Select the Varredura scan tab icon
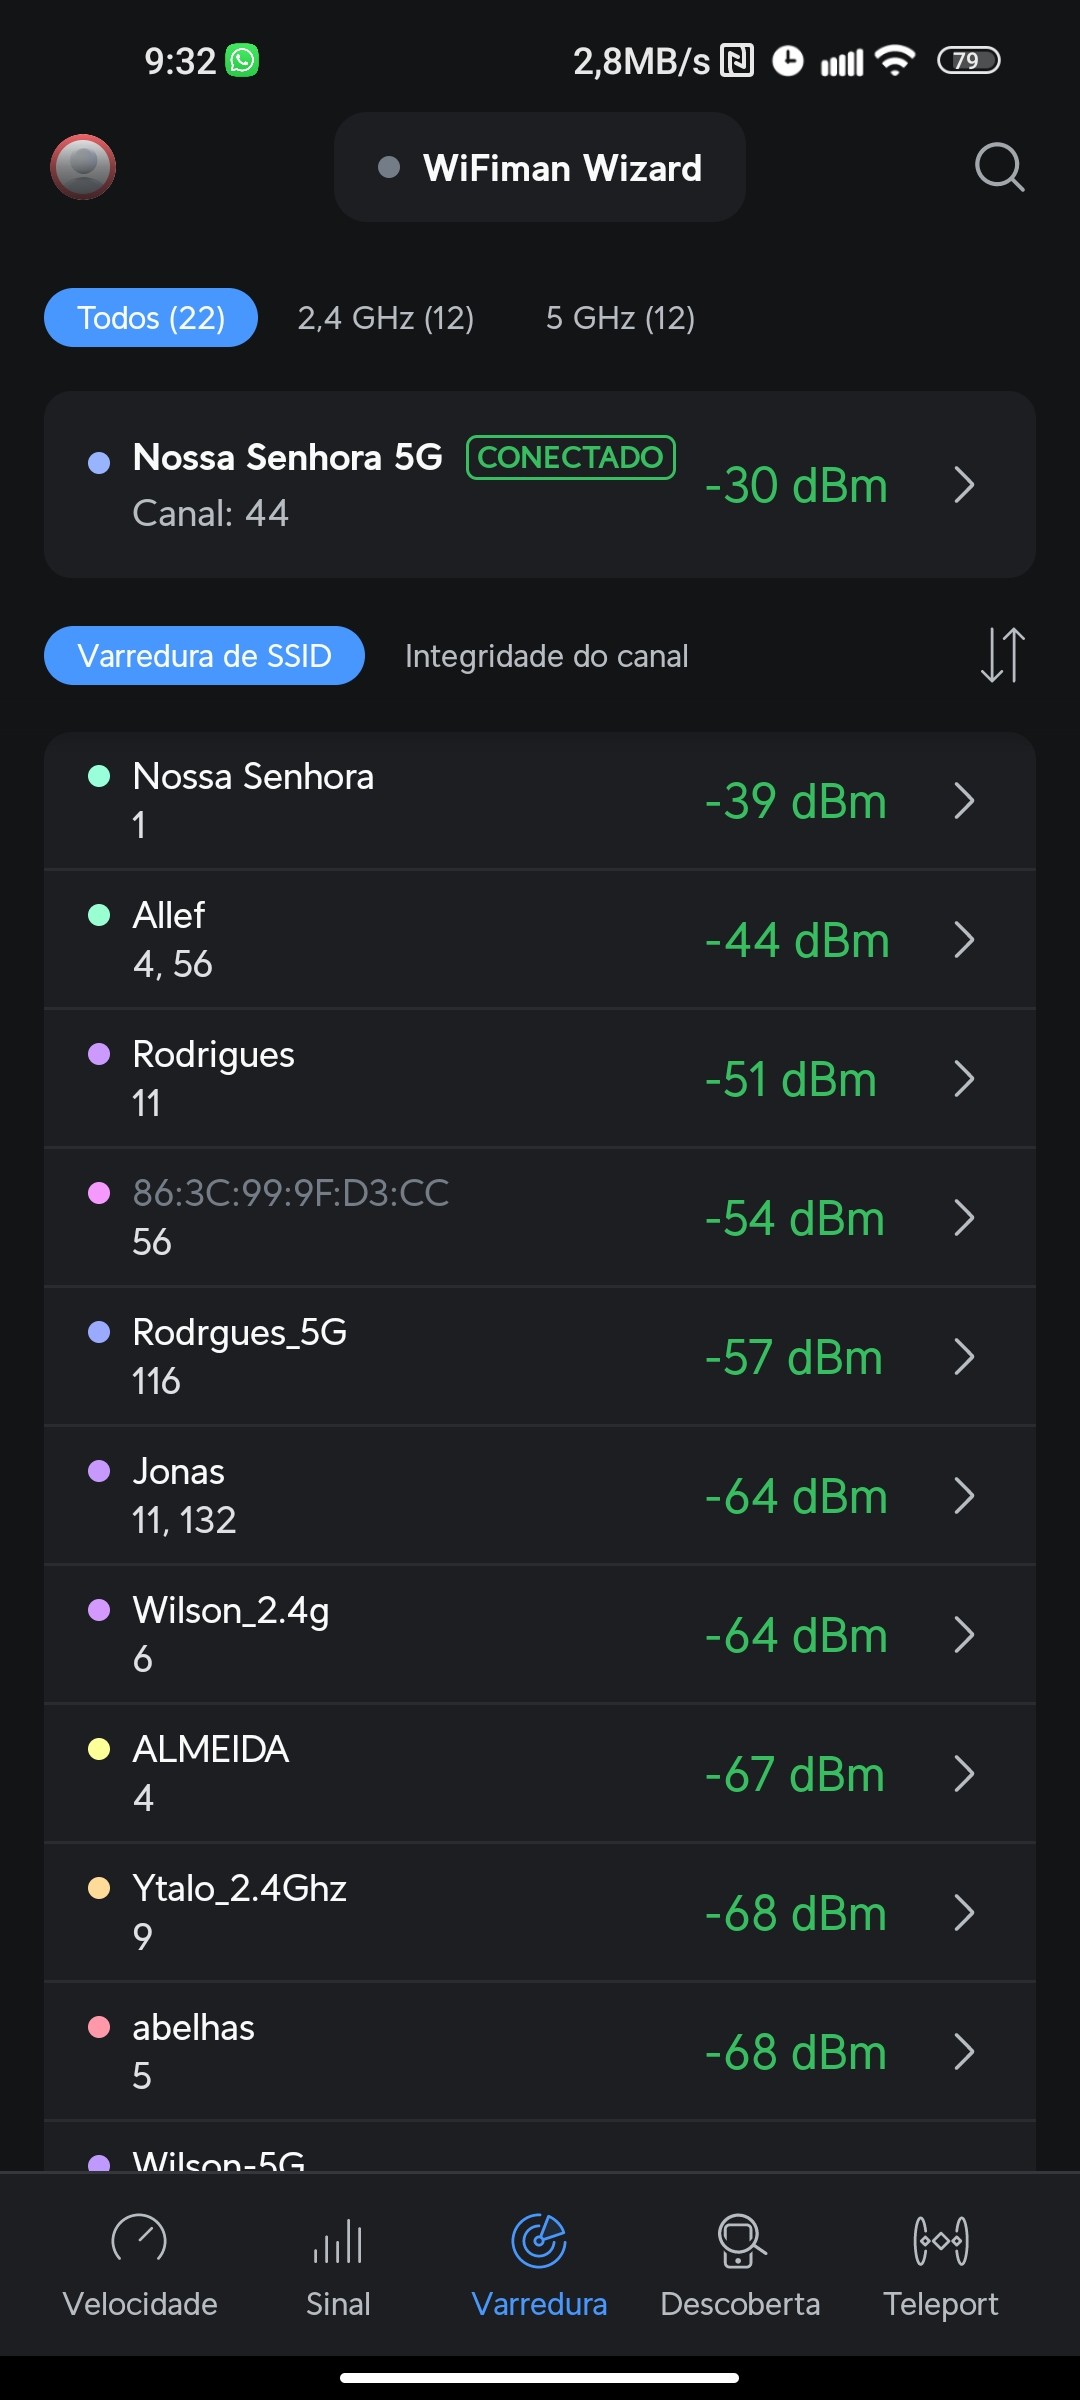 (x=539, y=2241)
